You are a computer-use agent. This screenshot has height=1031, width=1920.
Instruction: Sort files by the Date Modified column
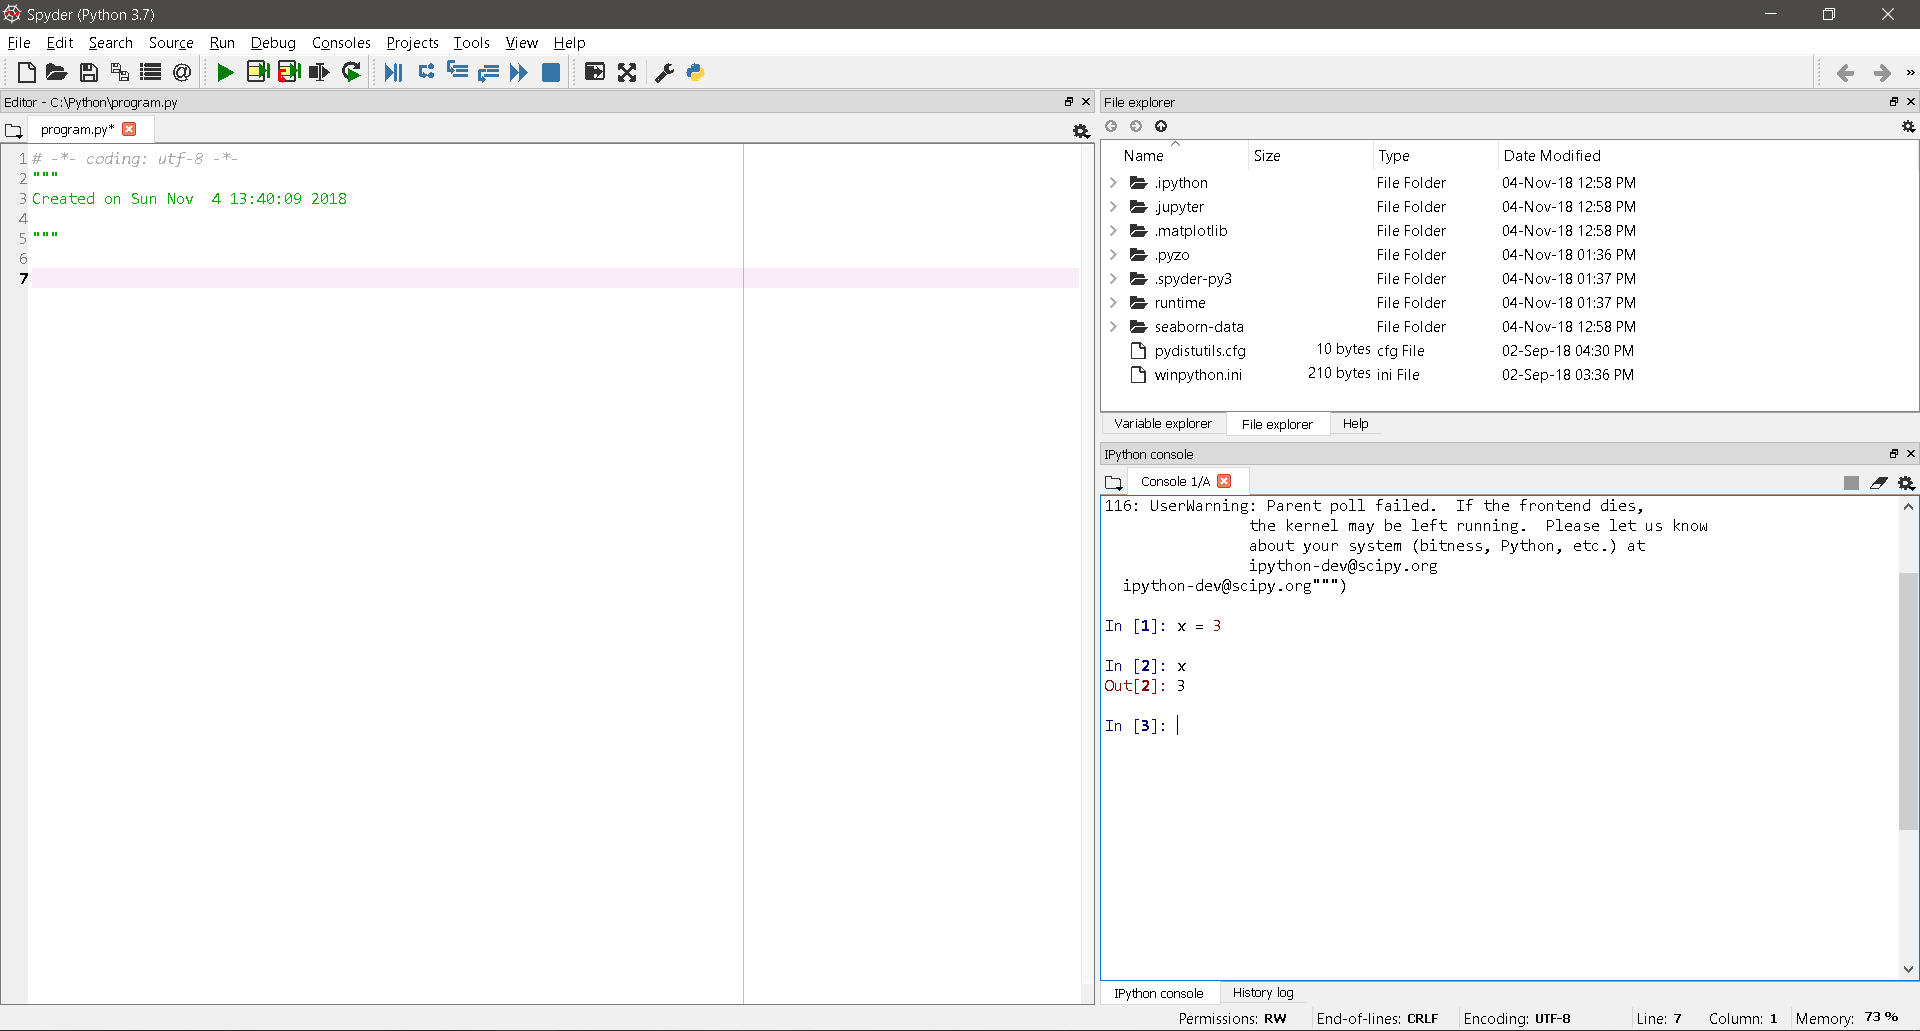pos(1551,156)
